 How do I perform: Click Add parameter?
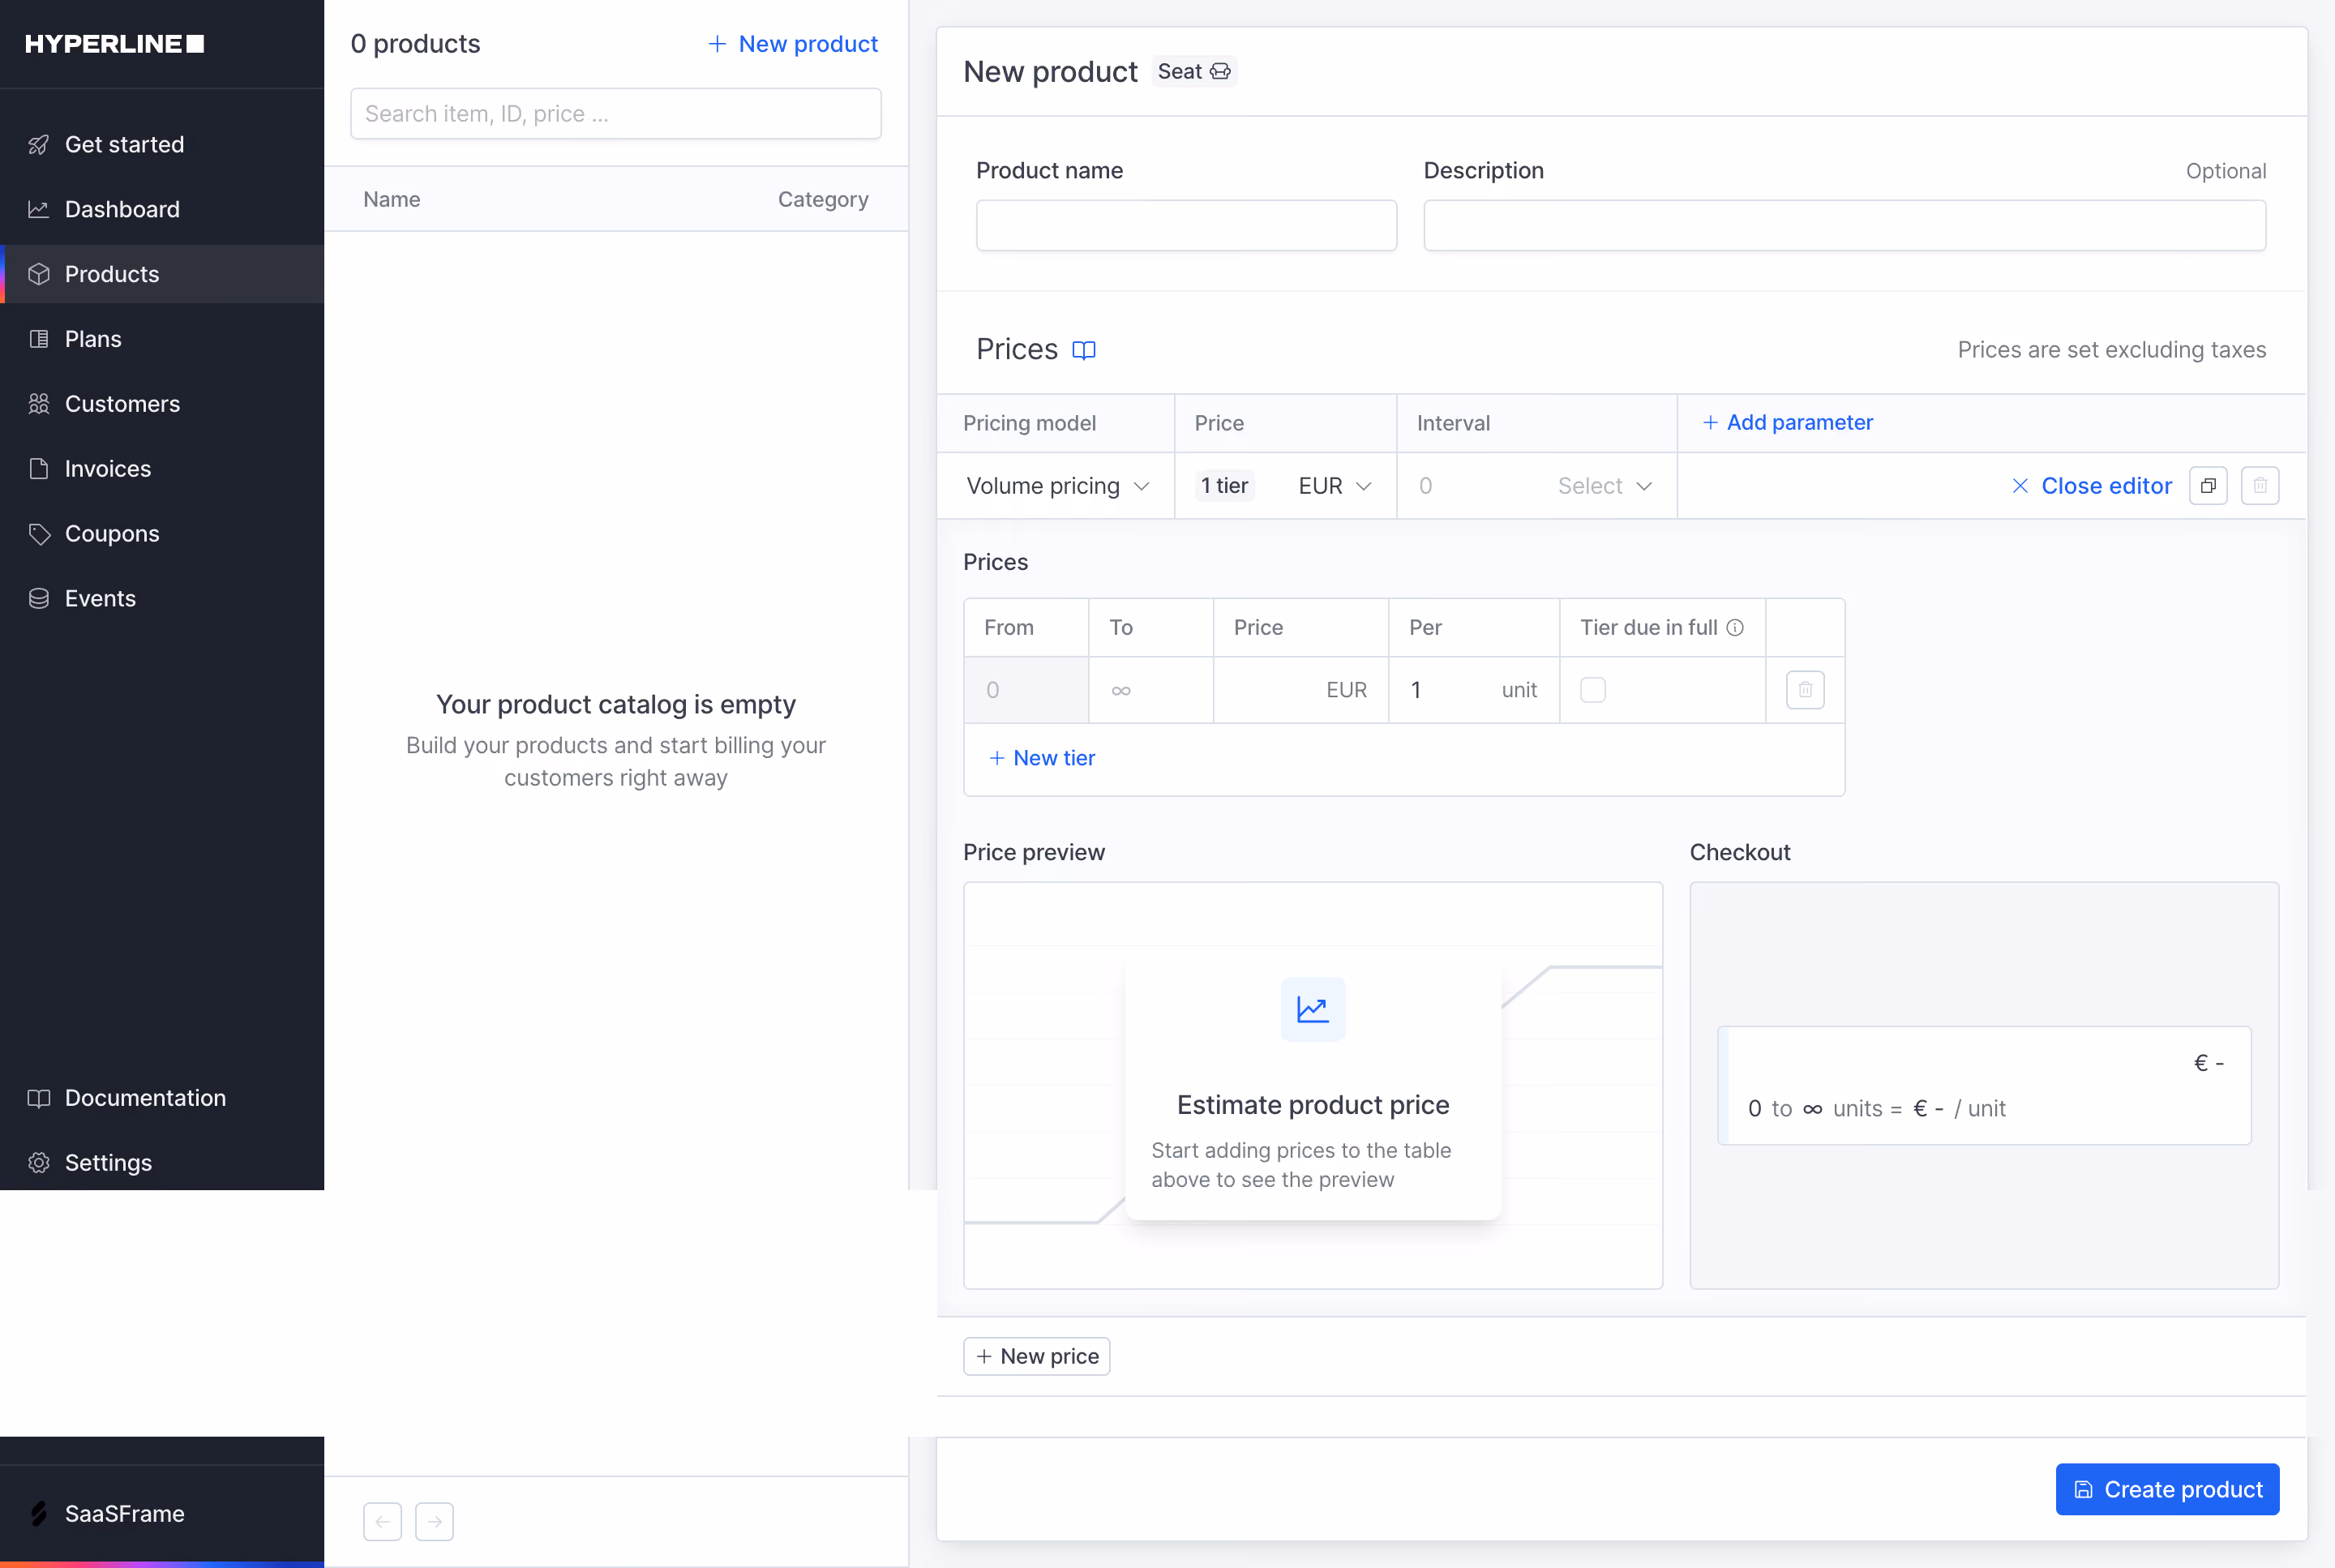[x=1788, y=423]
